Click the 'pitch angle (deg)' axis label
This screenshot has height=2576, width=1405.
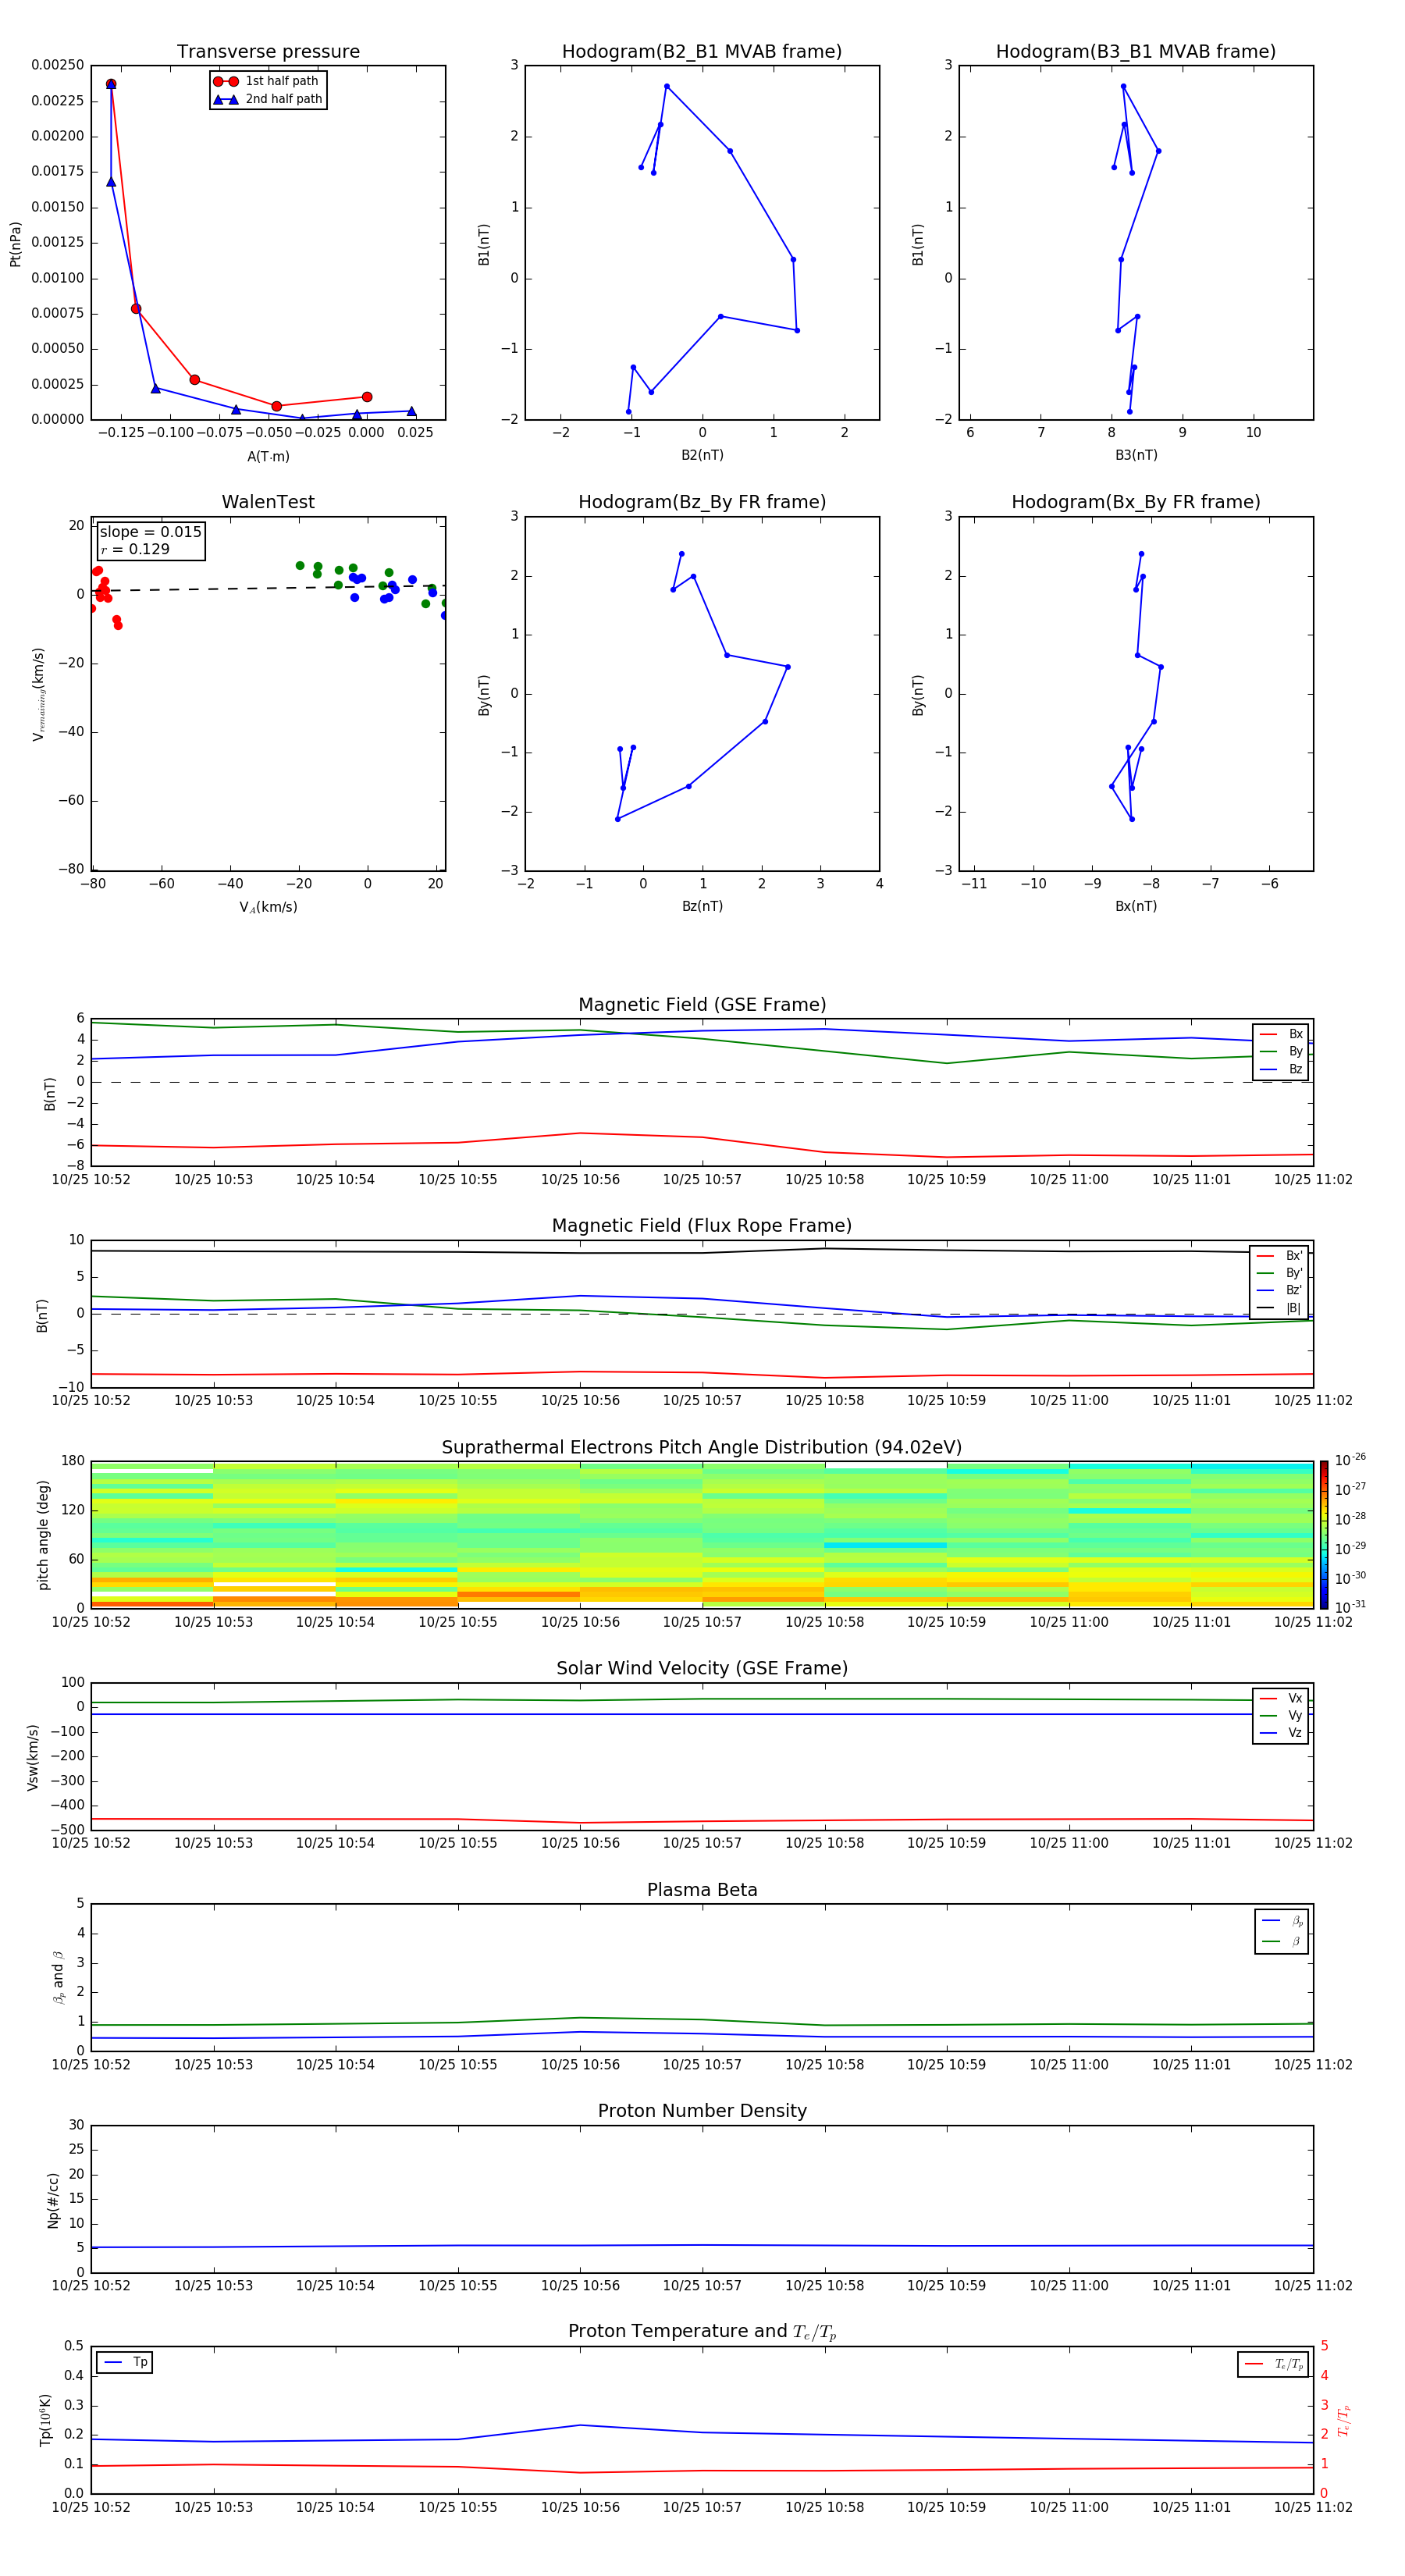[x=43, y=1535]
